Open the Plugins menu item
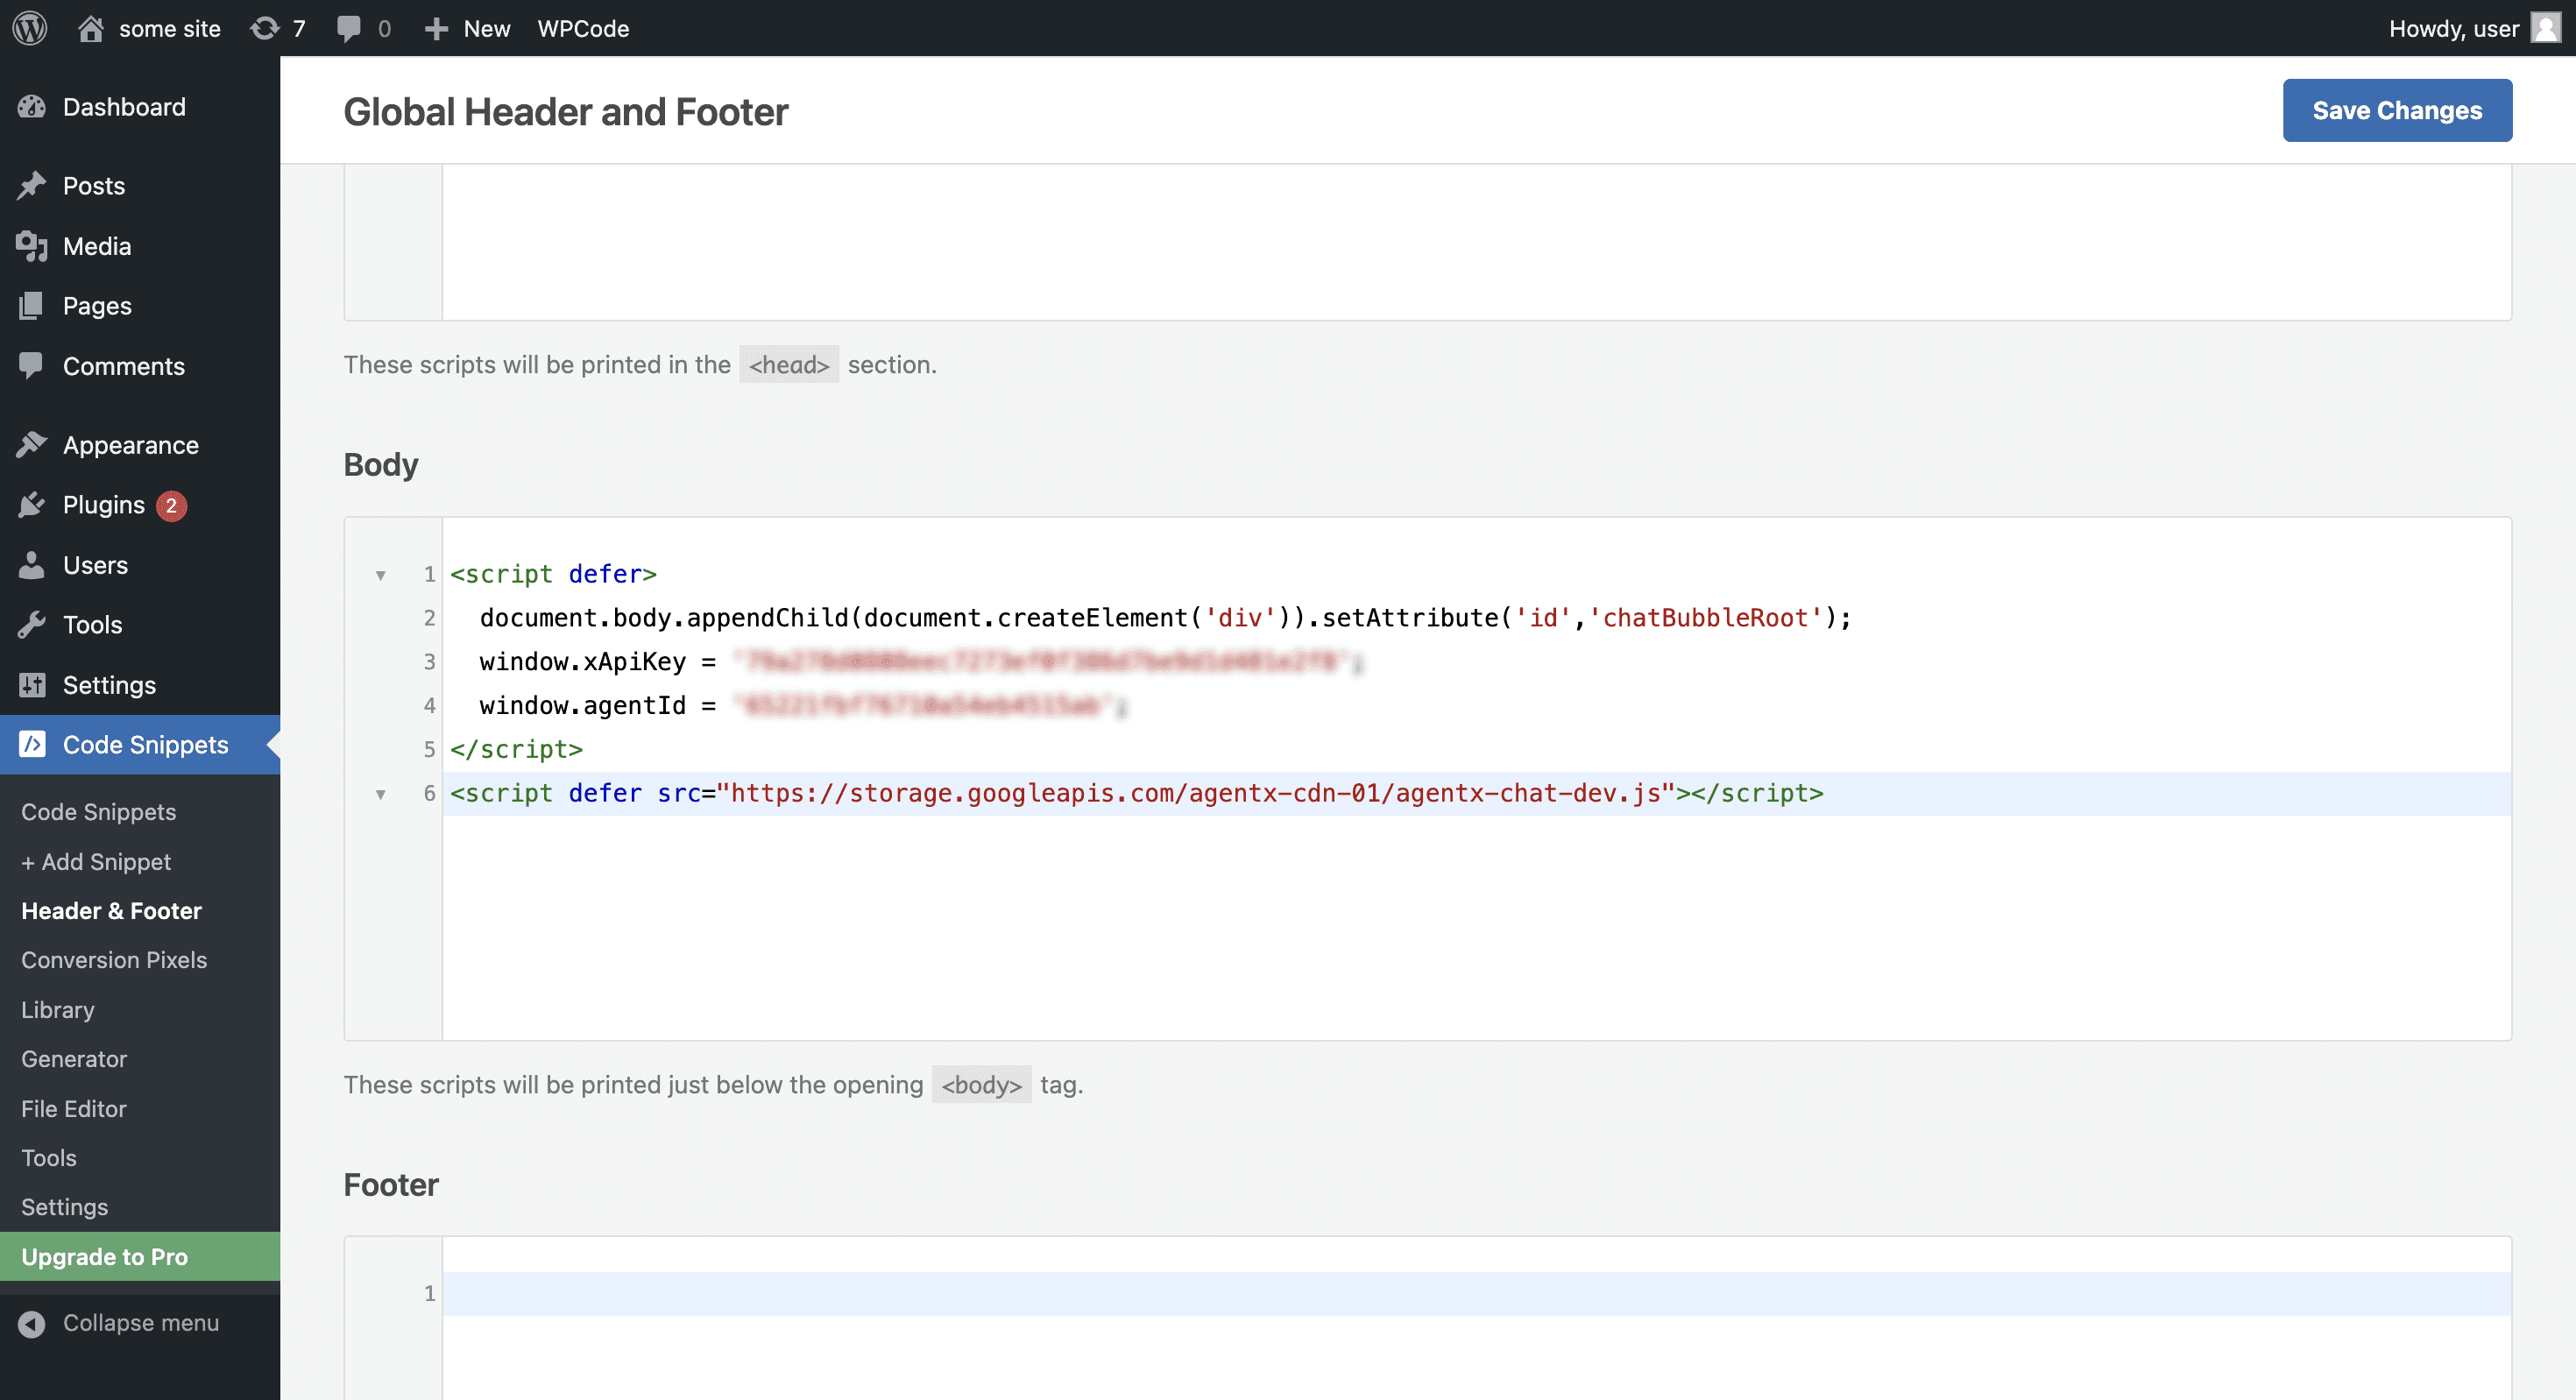 [x=140, y=505]
